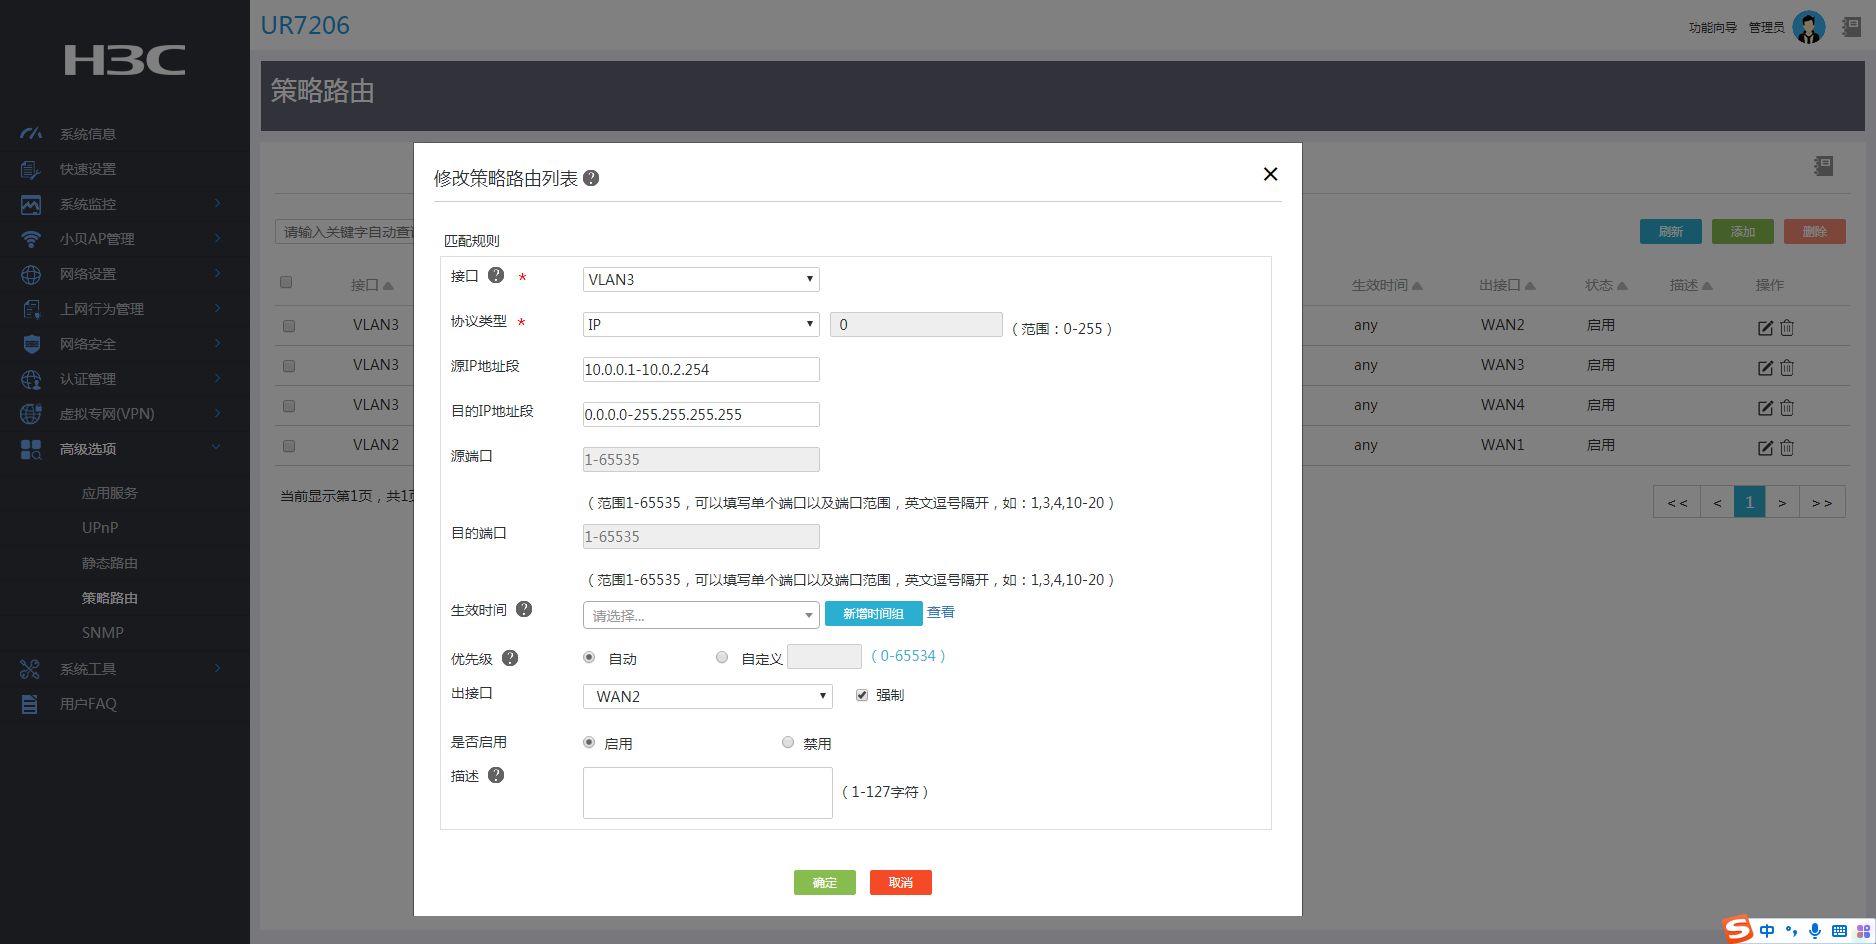Open the notebook icon in top header

coord(1851,27)
